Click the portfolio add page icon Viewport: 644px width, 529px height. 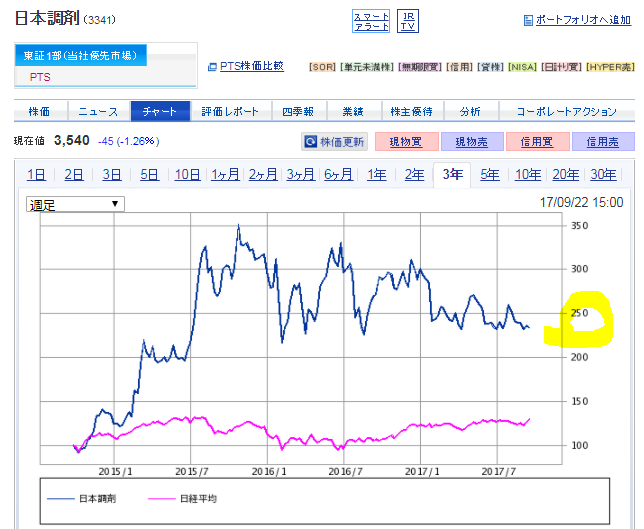[528, 20]
